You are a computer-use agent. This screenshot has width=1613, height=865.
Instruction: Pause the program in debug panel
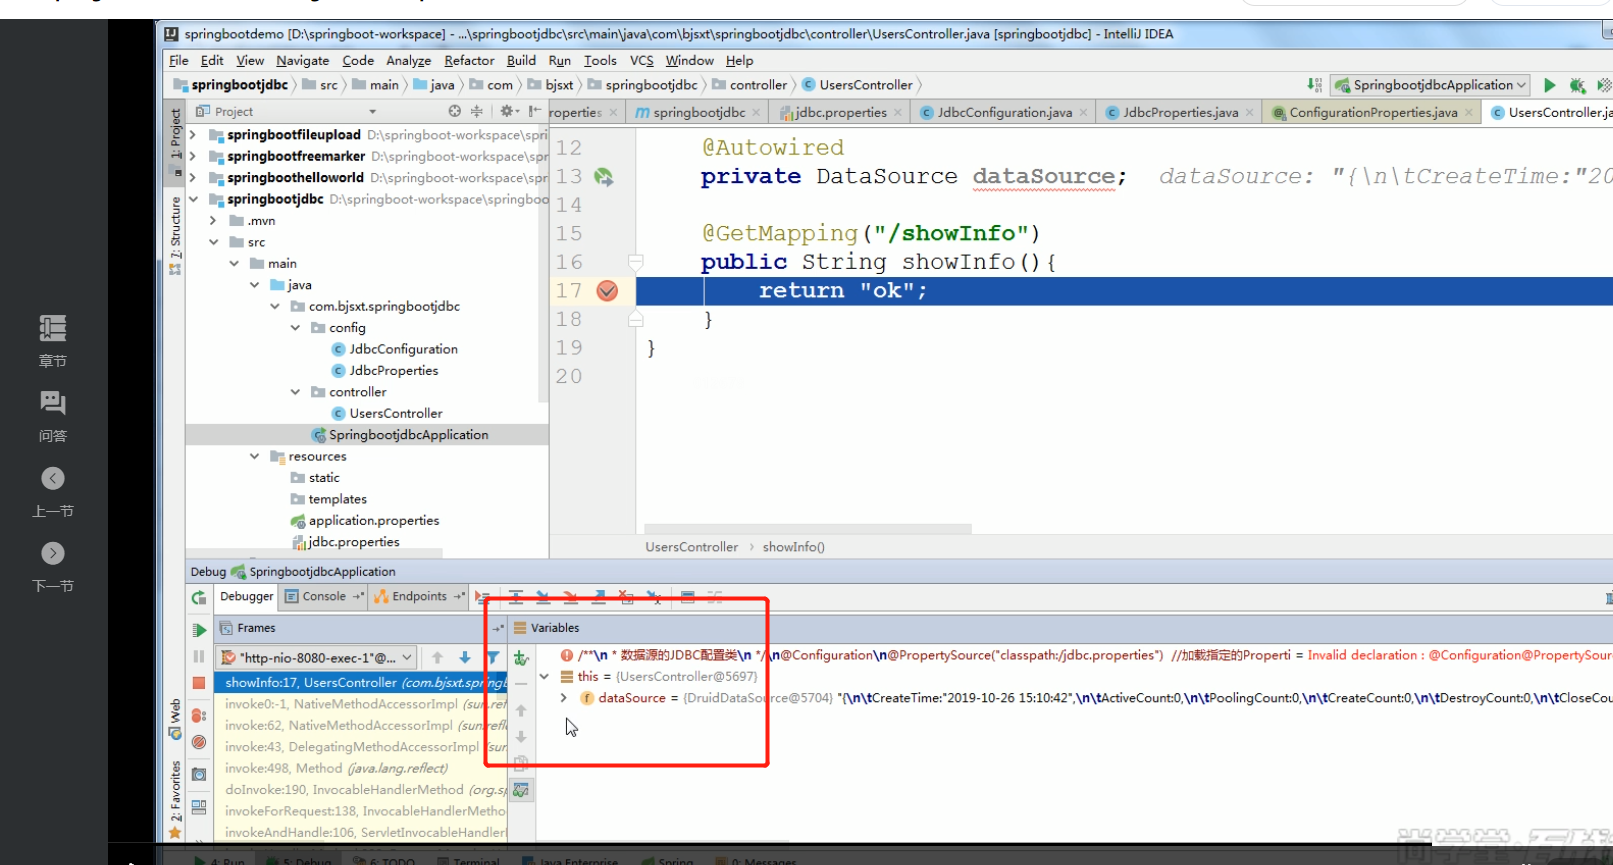coord(199,657)
